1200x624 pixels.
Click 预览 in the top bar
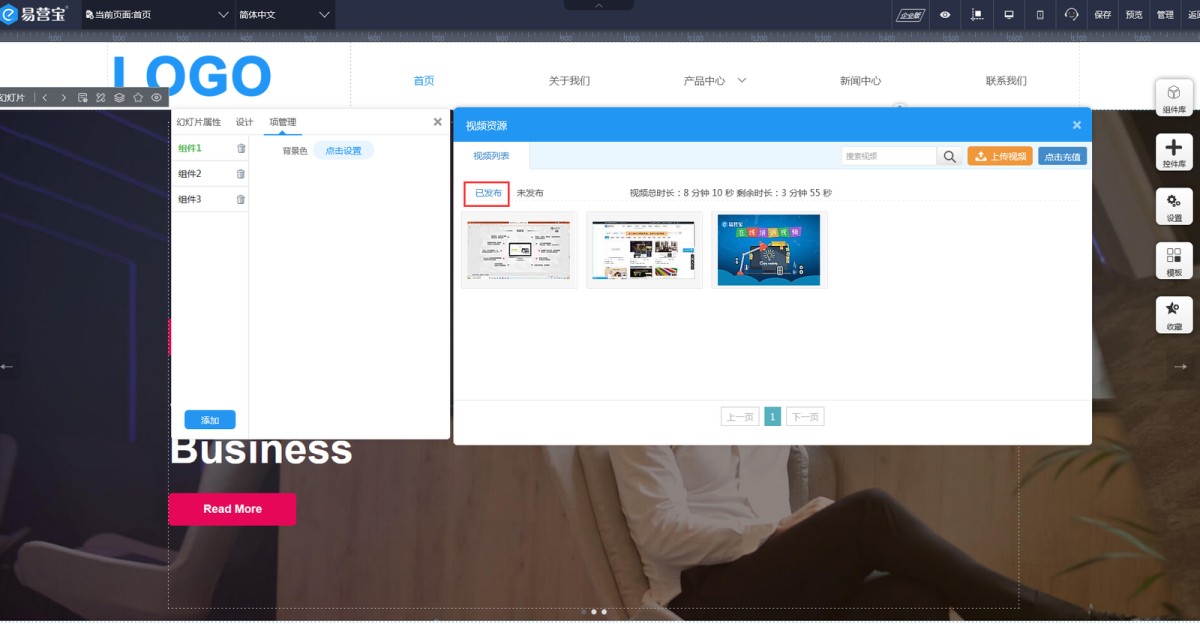[1134, 15]
